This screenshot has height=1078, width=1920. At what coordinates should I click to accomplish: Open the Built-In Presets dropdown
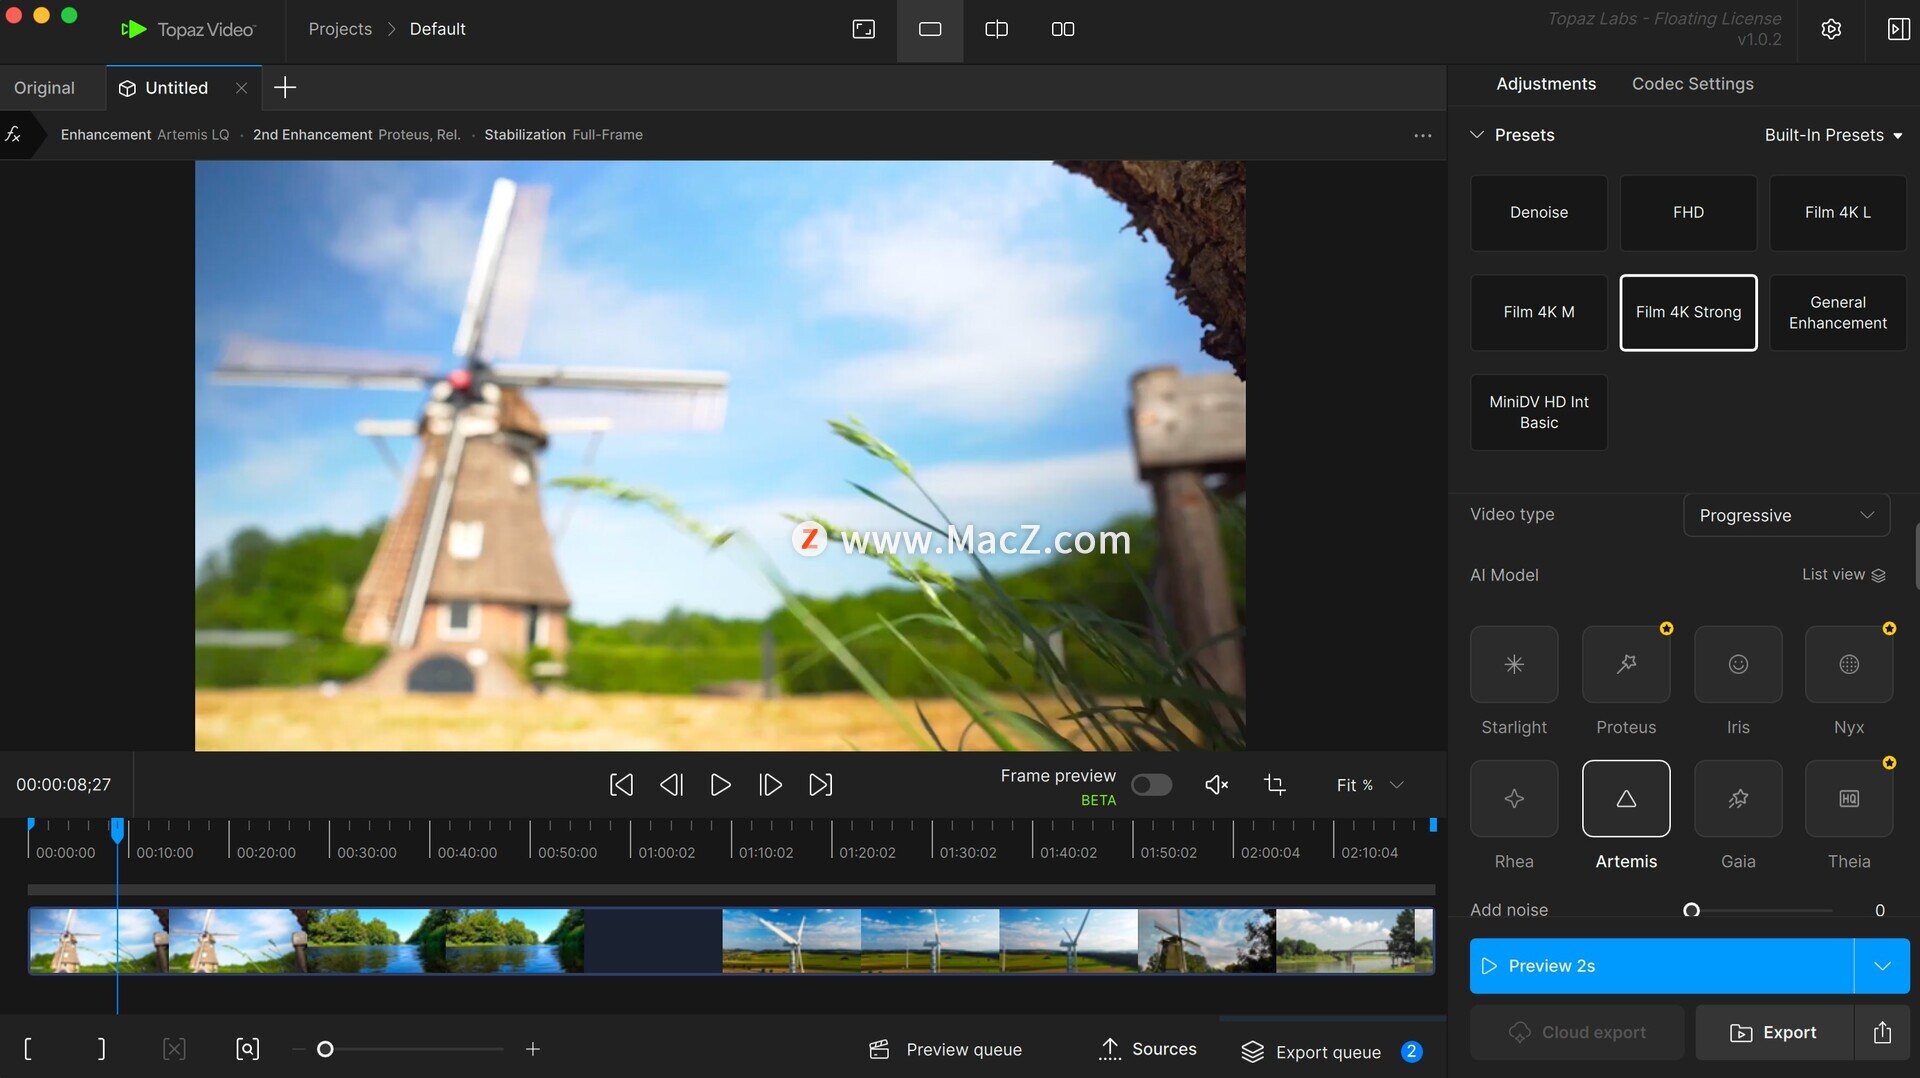click(1832, 135)
